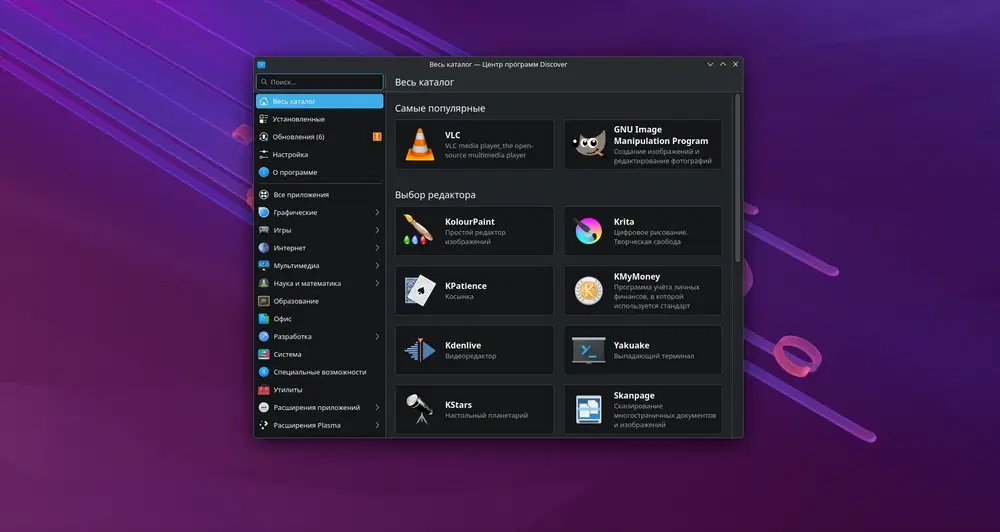Expand the Разработка category chevron

coord(377,336)
